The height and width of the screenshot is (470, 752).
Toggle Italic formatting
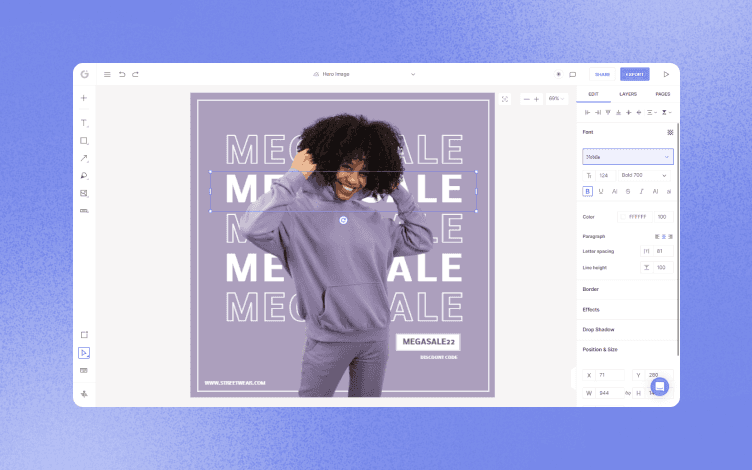pos(642,191)
